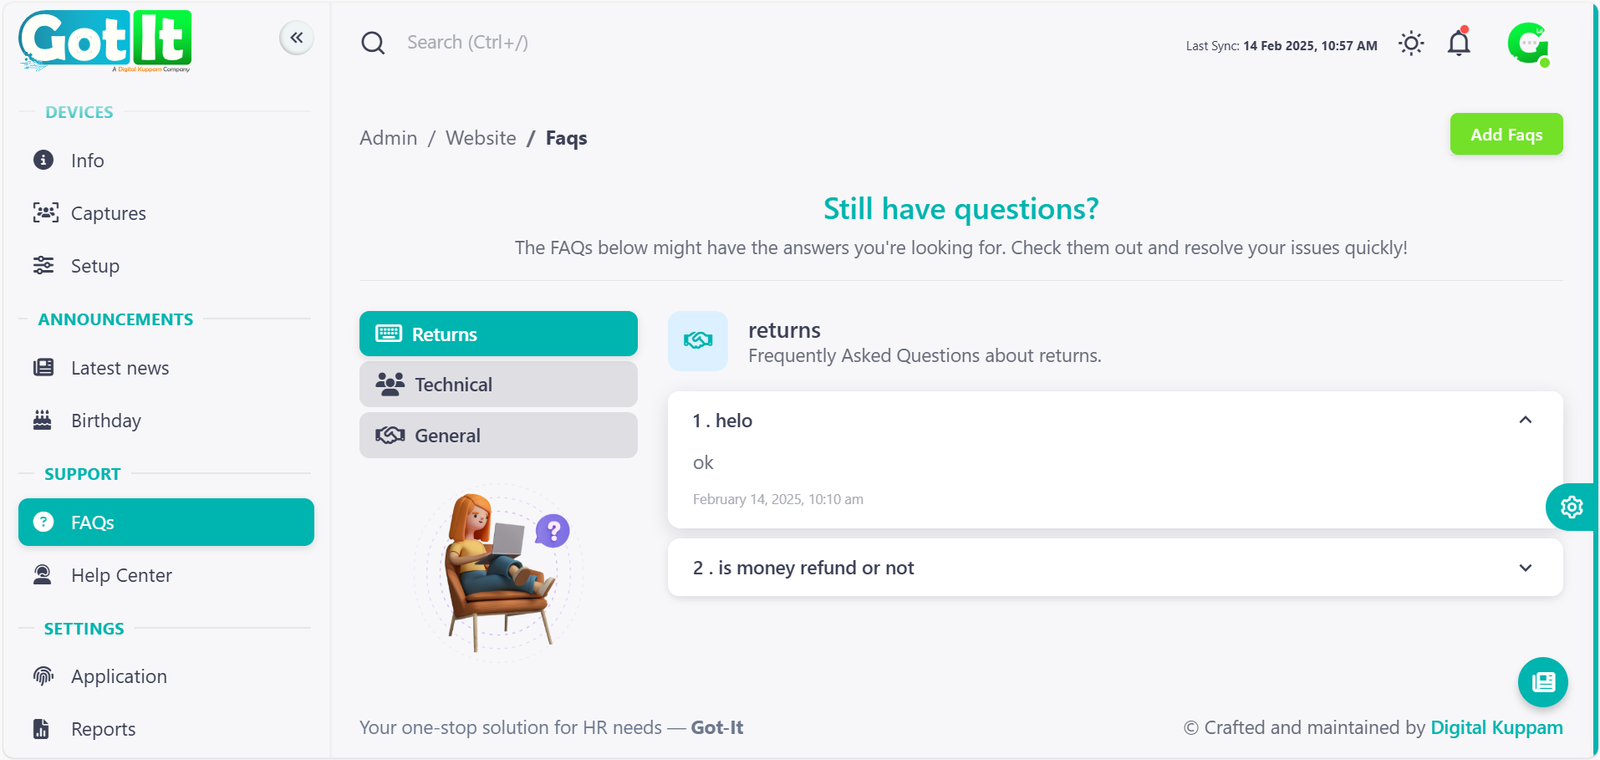Screen dimensions: 1600x760
Task: Click the search magnifier icon
Action: click(373, 43)
